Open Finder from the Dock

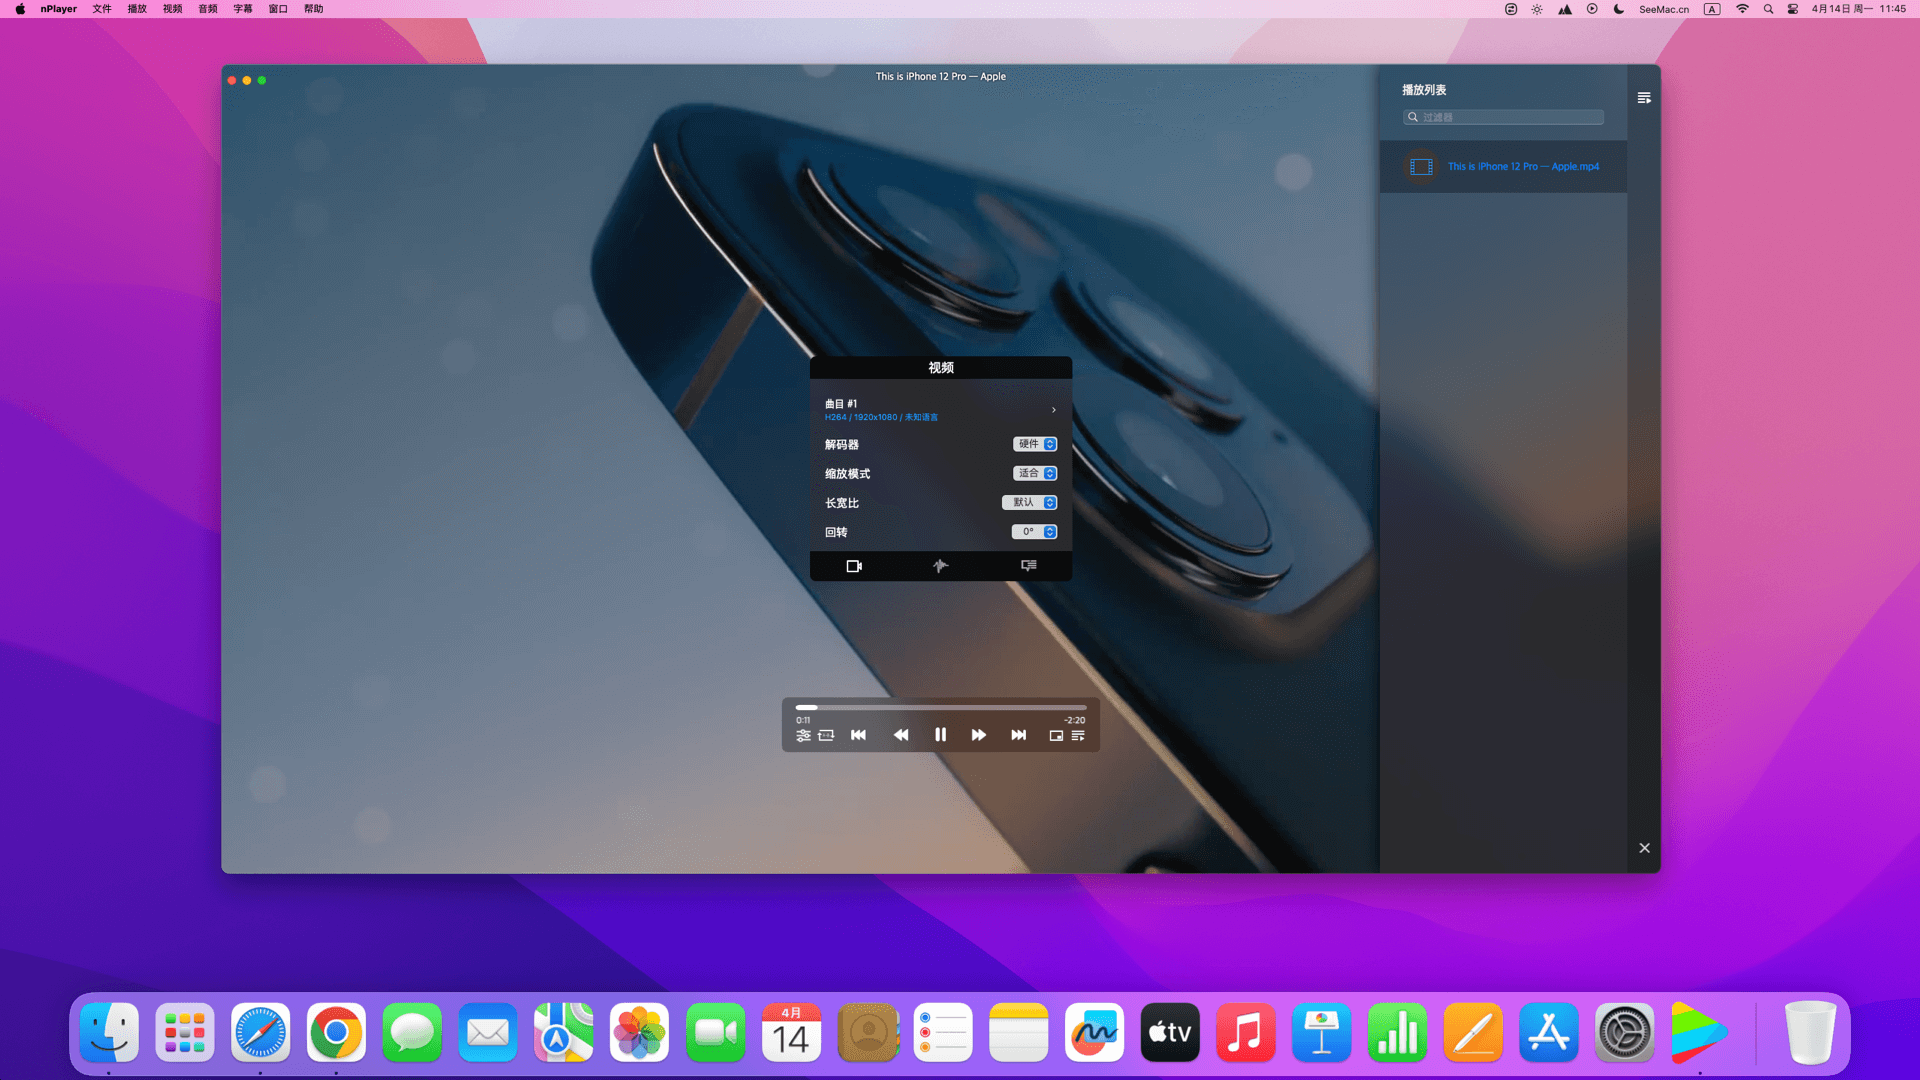tap(109, 1032)
